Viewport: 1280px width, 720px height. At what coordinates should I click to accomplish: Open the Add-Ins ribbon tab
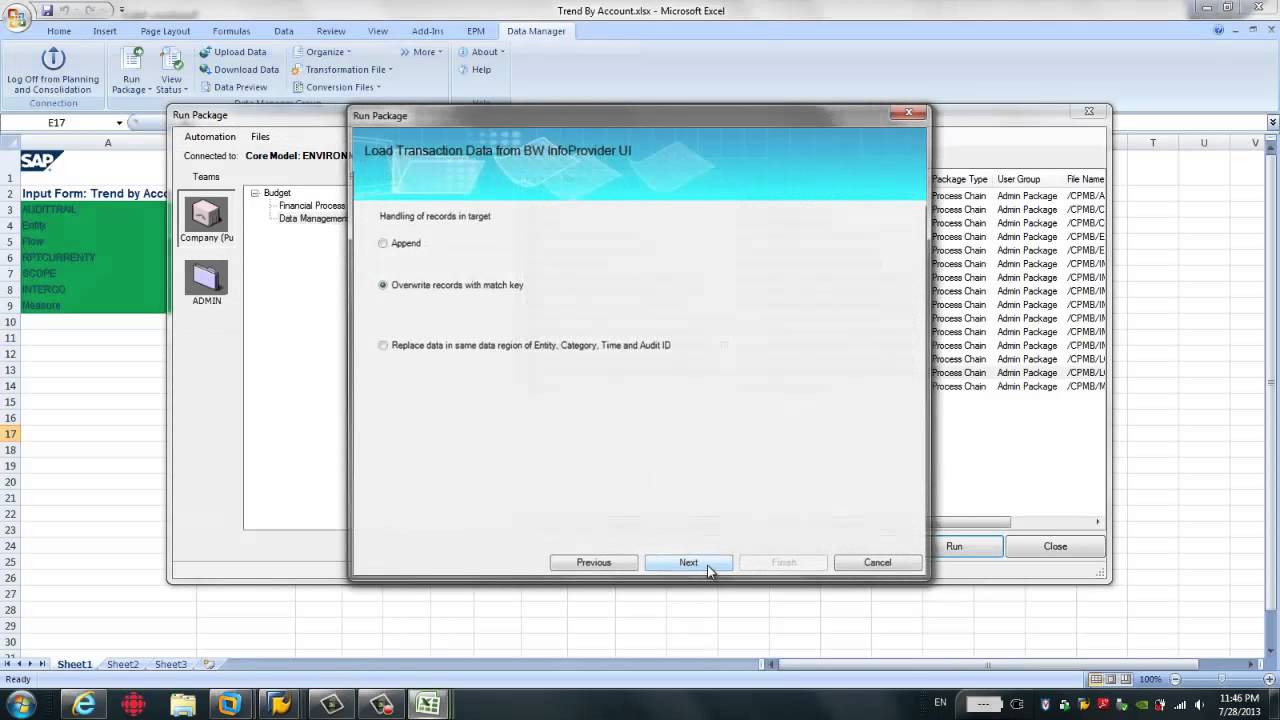tap(427, 31)
